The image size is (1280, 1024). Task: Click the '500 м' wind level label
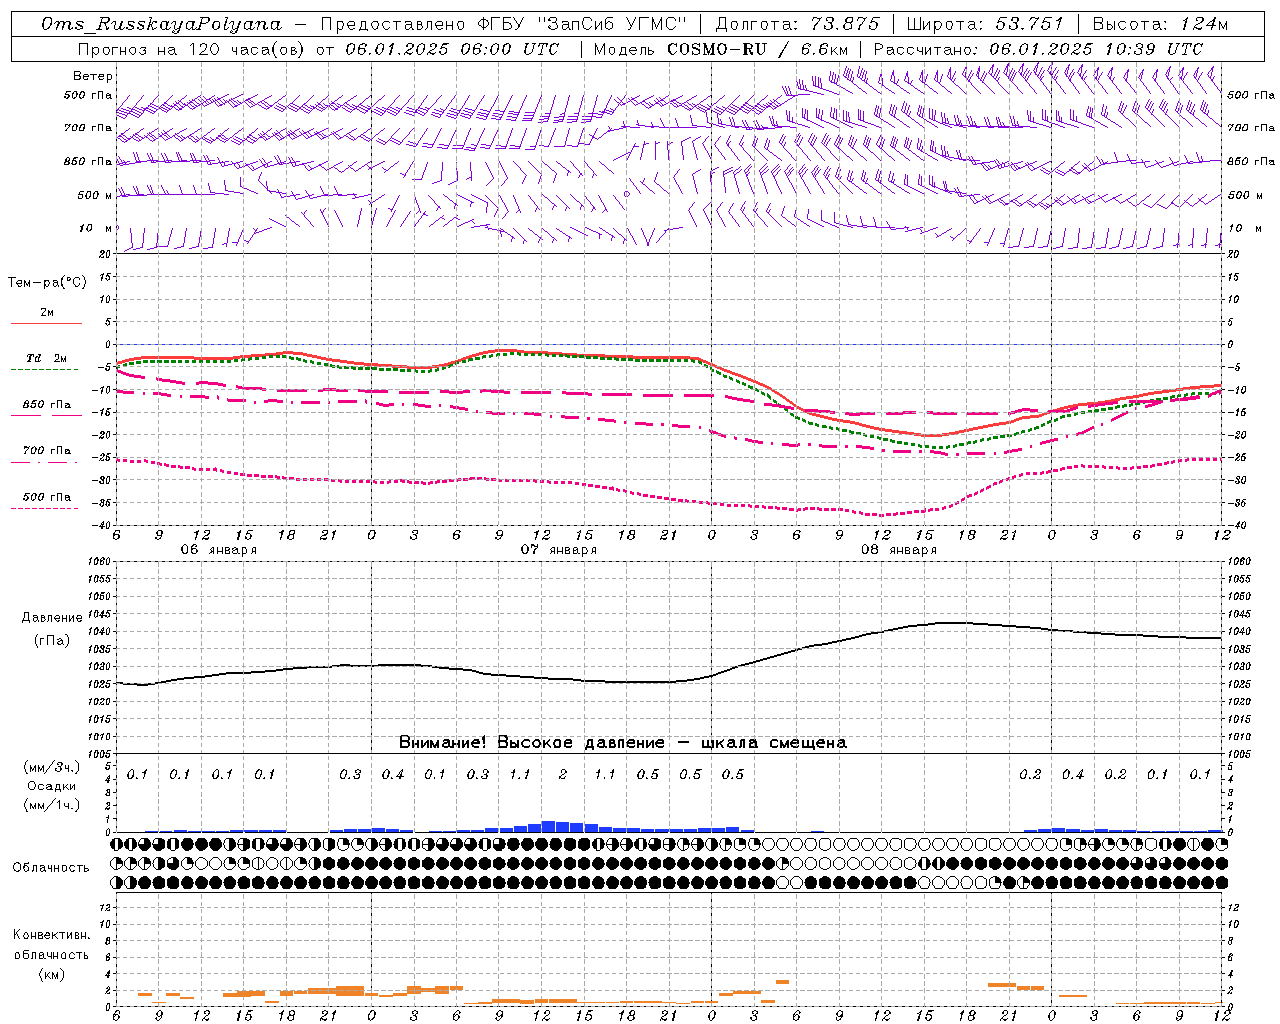95,195
